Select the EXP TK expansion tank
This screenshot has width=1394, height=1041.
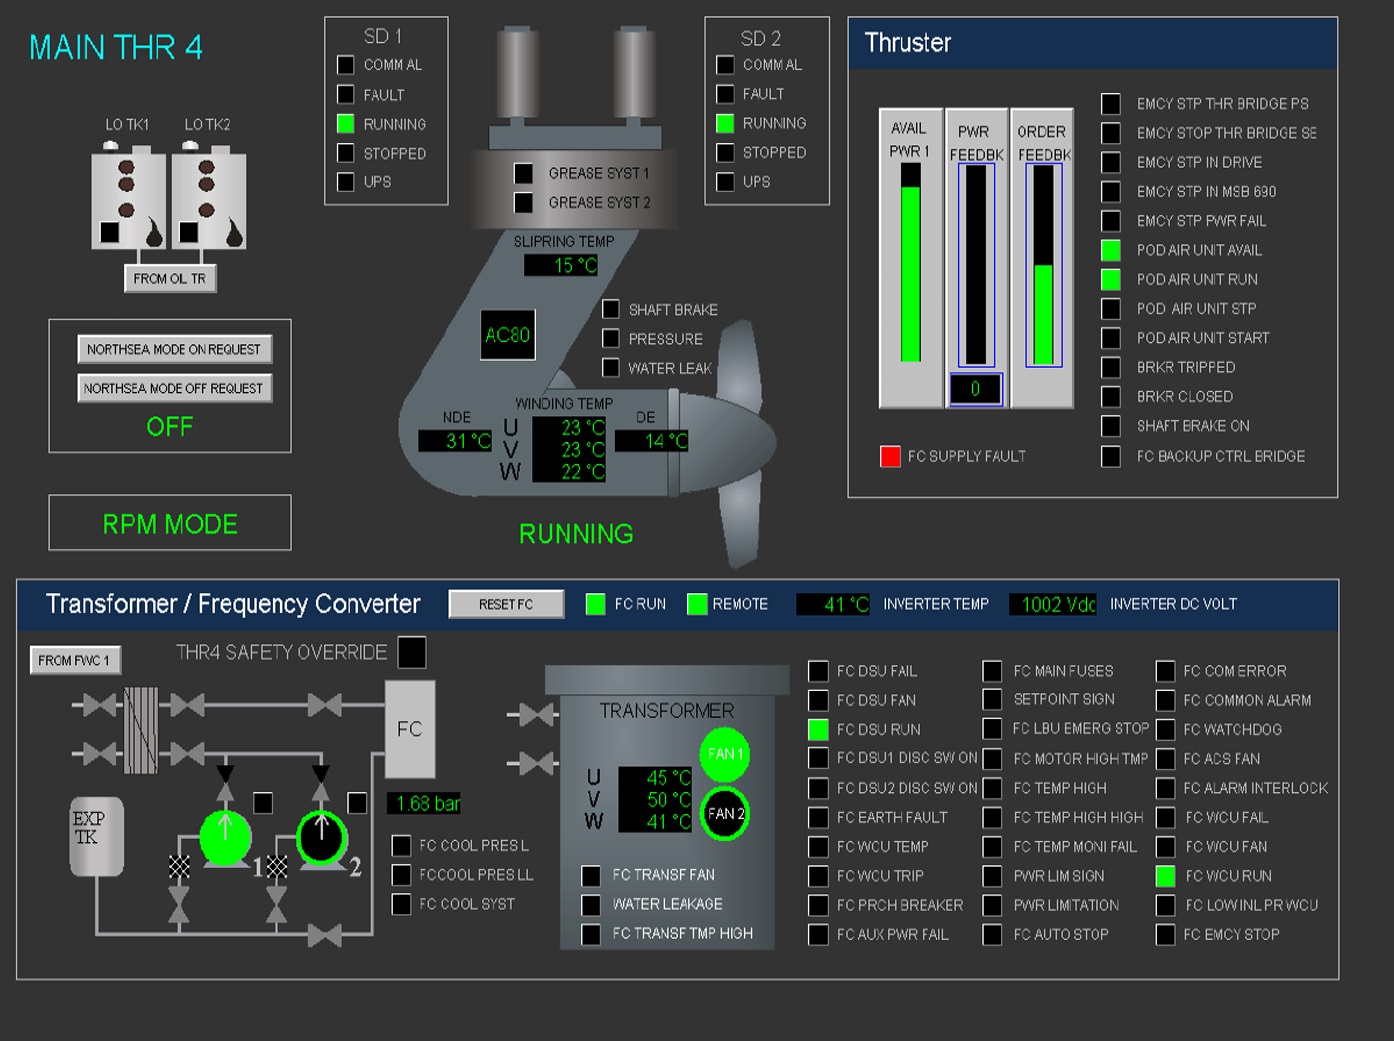click(x=95, y=835)
